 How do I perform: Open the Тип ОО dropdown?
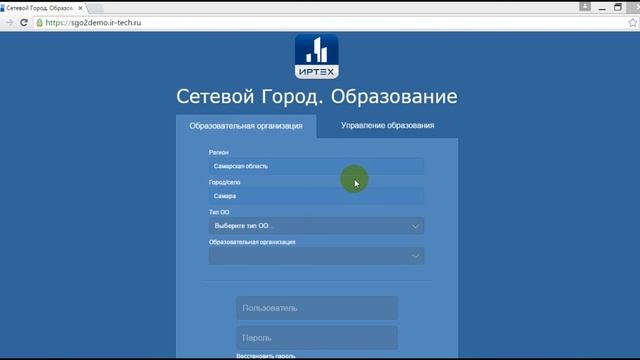click(x=316, y=226)
